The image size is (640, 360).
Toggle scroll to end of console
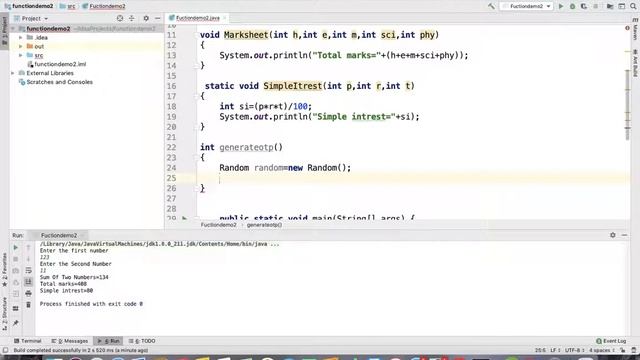28,282
